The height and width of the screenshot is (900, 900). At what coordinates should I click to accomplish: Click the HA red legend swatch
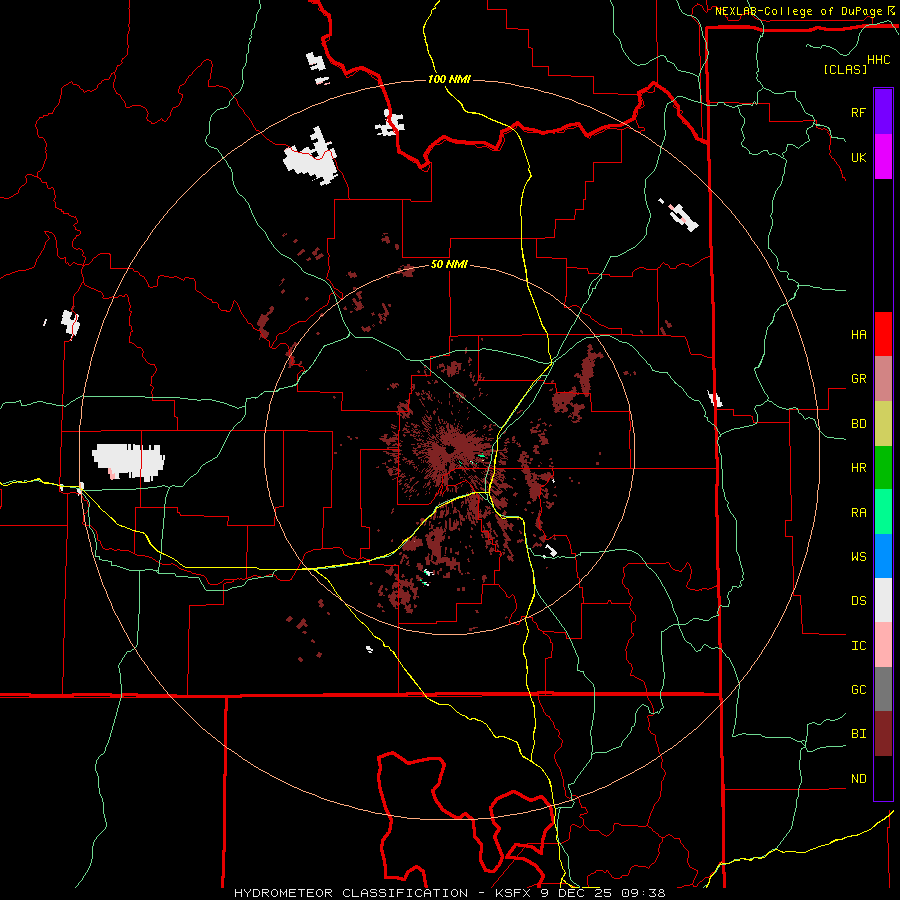point(883,334)
